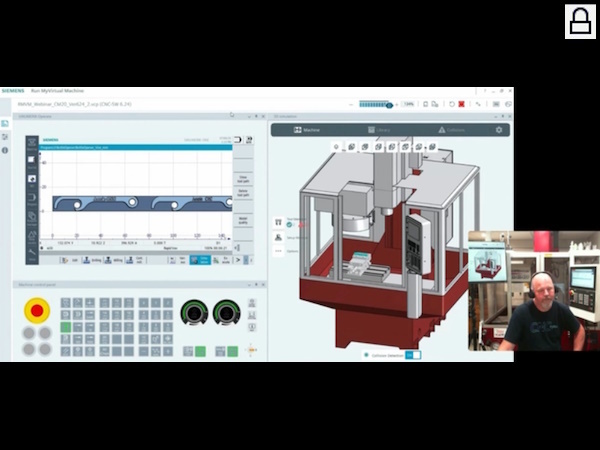The image size is (600, 450).
Task: Collapse the vertical softkey bar arrow
Action: click(237, 248)
